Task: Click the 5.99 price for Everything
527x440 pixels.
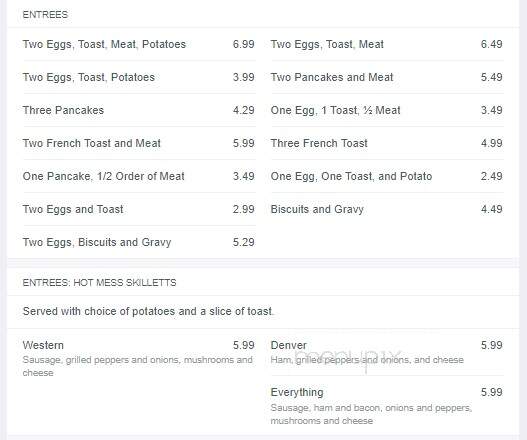Action: pos(491,392)
